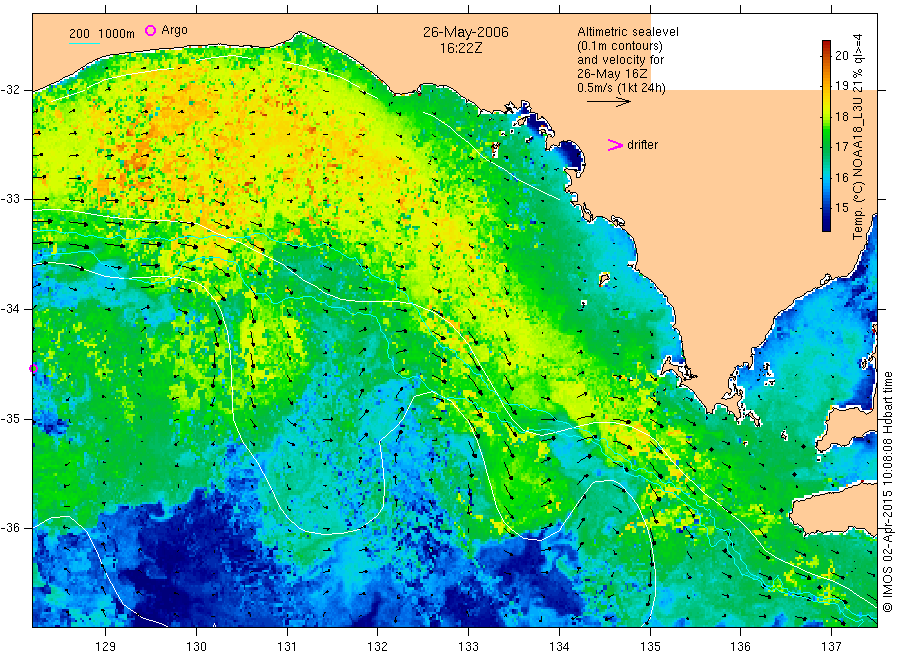Click the color bar label "19"
This screenshot has height=660, width=900.
(x=841, y=86)
